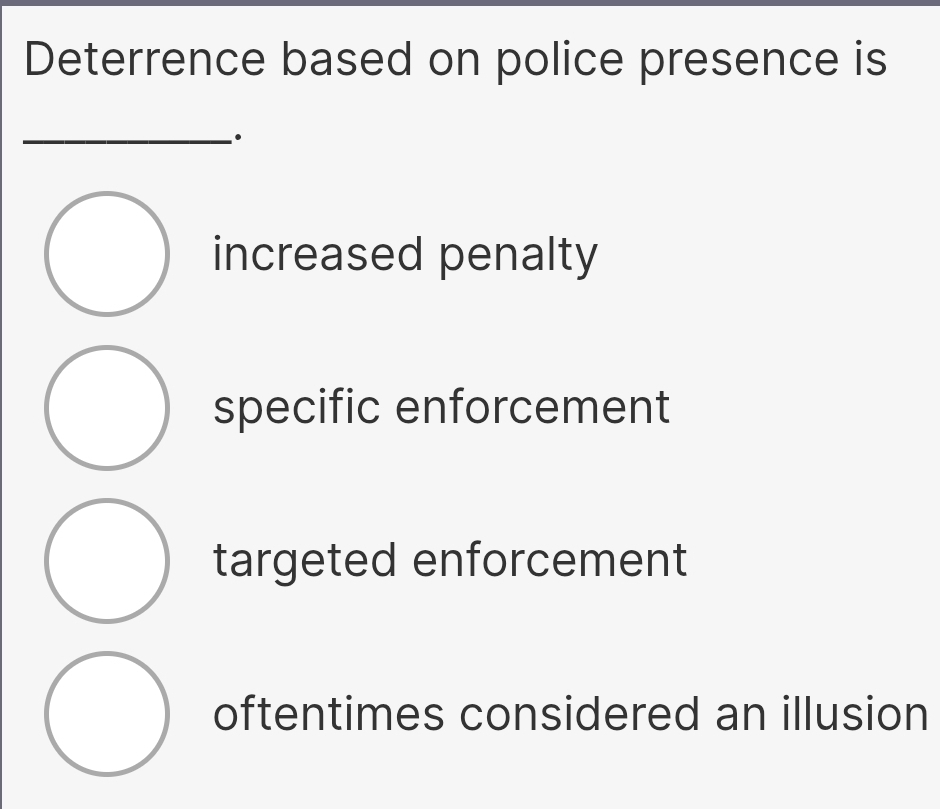Select the radio button beside oftentimes considered an illusion

[108, 714]
